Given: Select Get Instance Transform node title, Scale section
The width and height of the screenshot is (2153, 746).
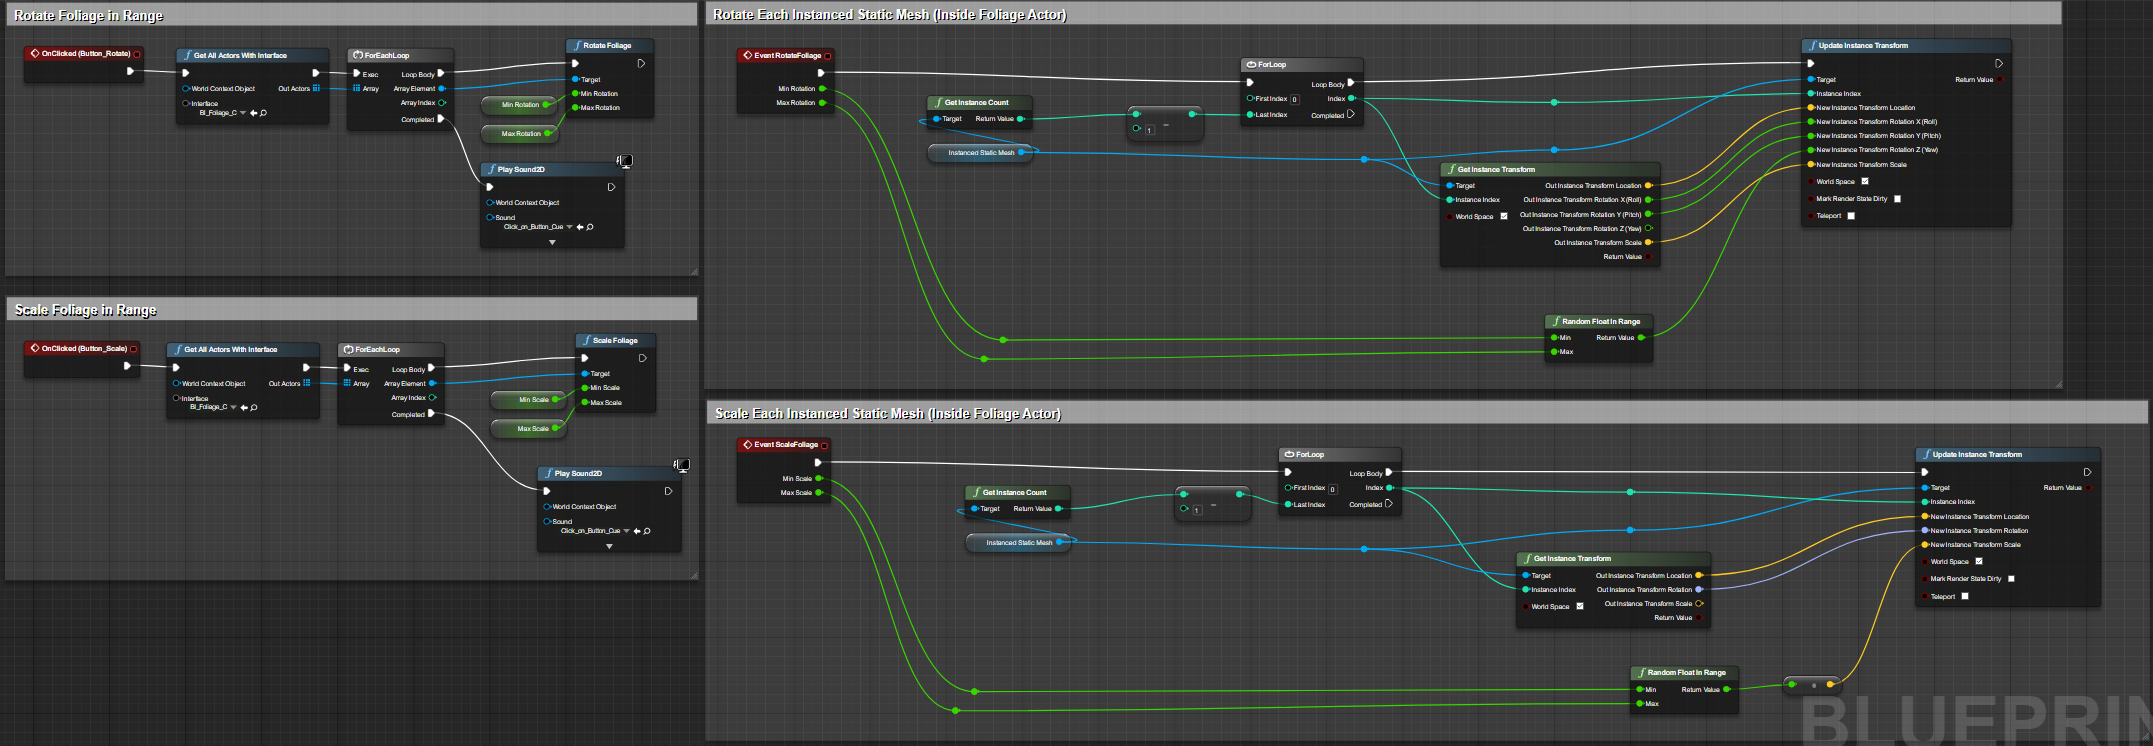Looking at the screenshot, I should pos(1572,558).
